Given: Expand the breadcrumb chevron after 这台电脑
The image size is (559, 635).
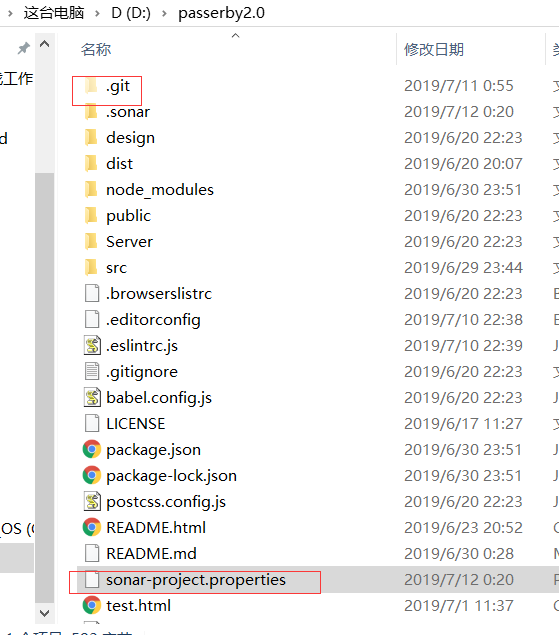Looking at the screenshot, I should pos(97,13).
